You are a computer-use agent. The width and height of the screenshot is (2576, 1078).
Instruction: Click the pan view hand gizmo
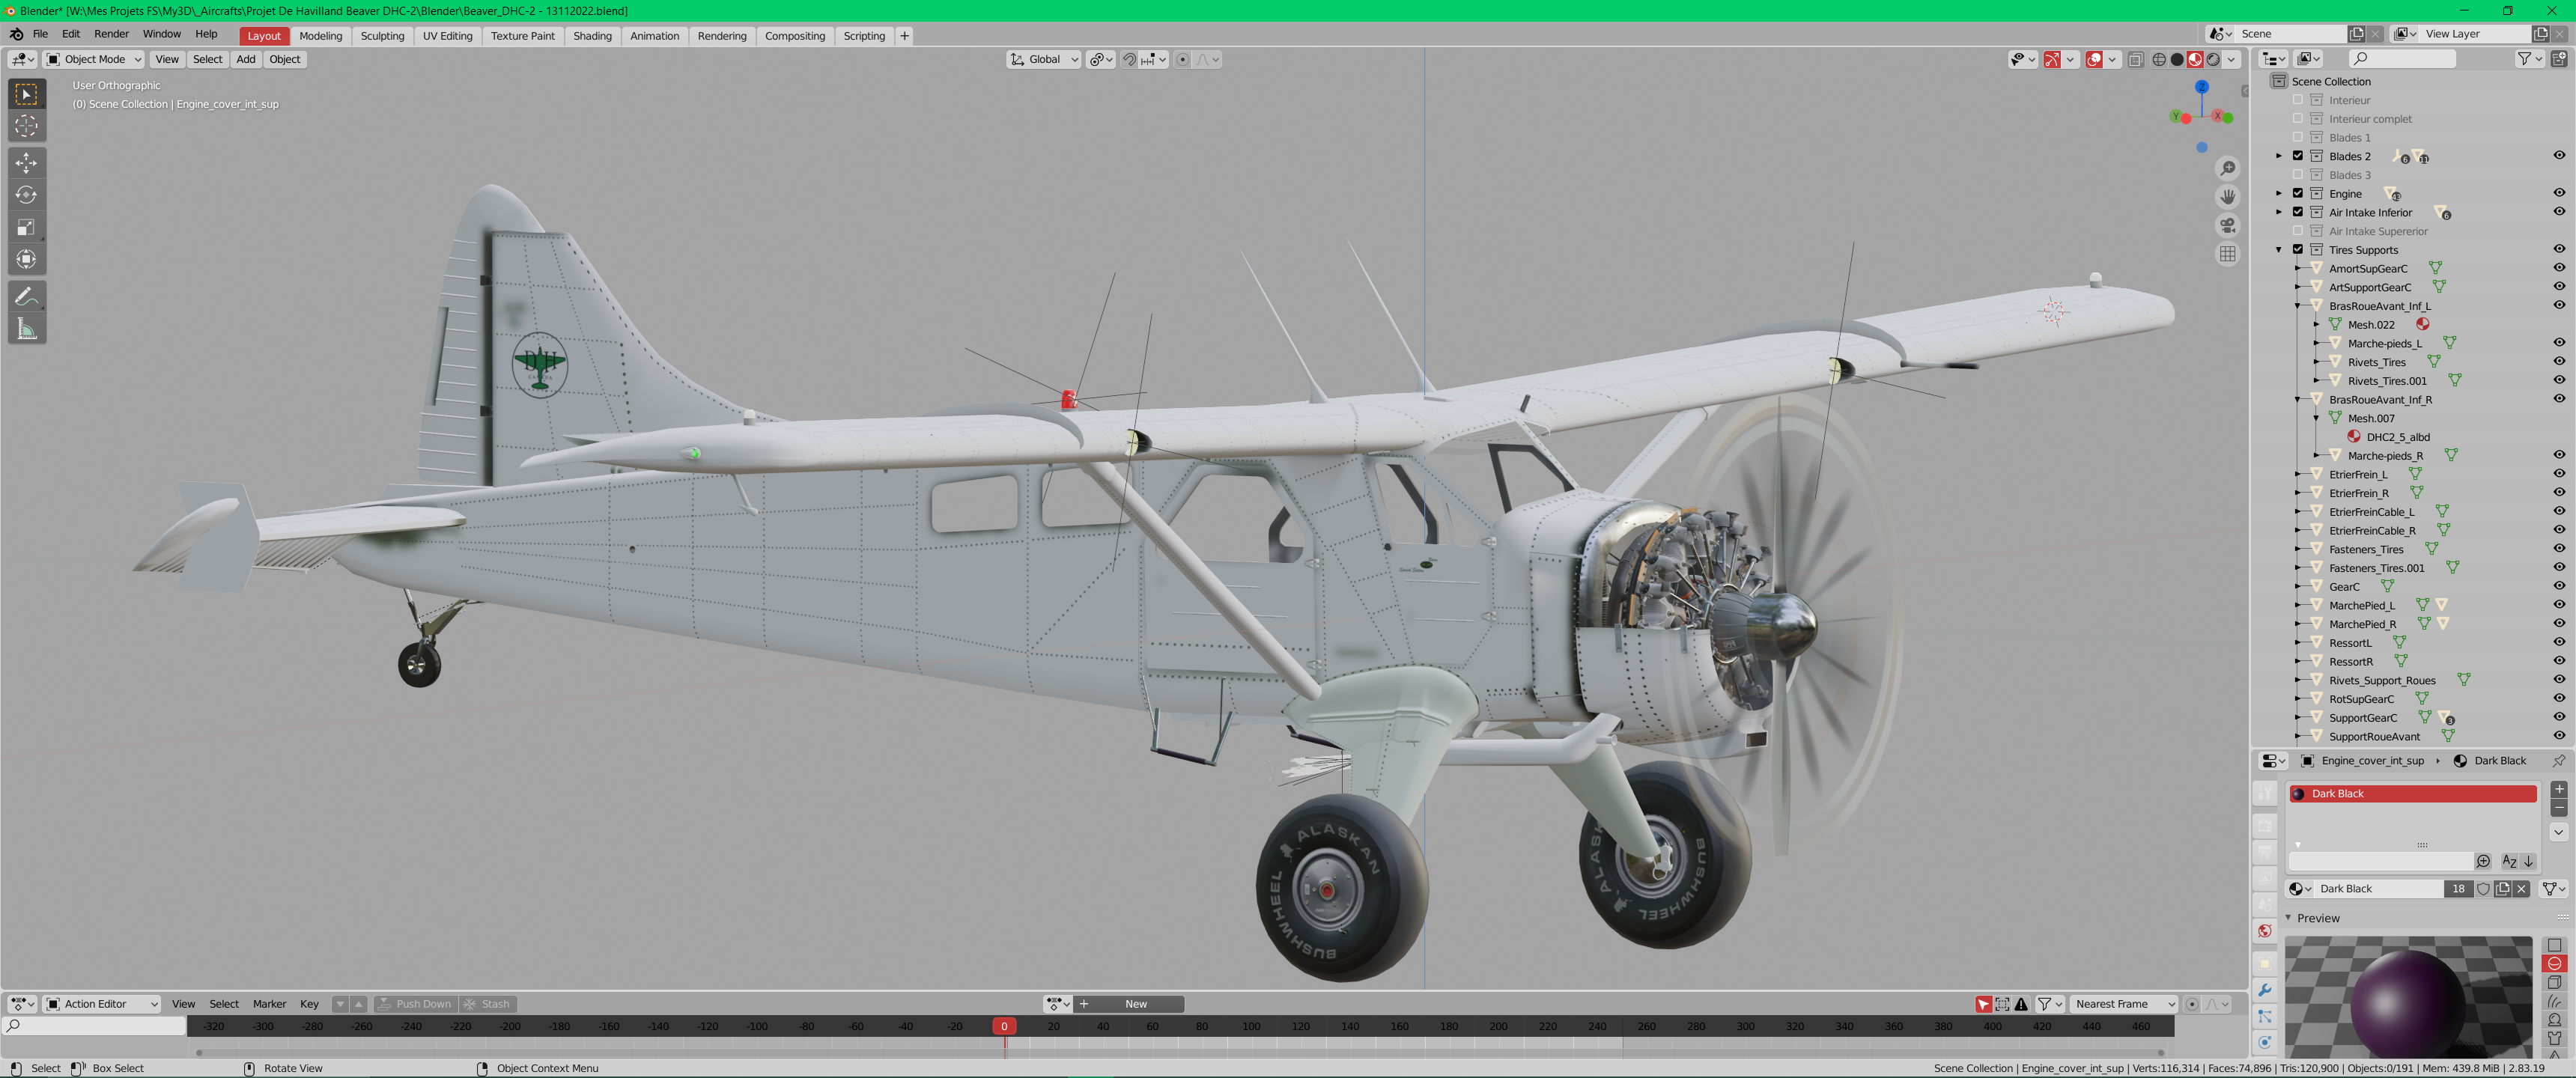click(x=2227, y=196)
